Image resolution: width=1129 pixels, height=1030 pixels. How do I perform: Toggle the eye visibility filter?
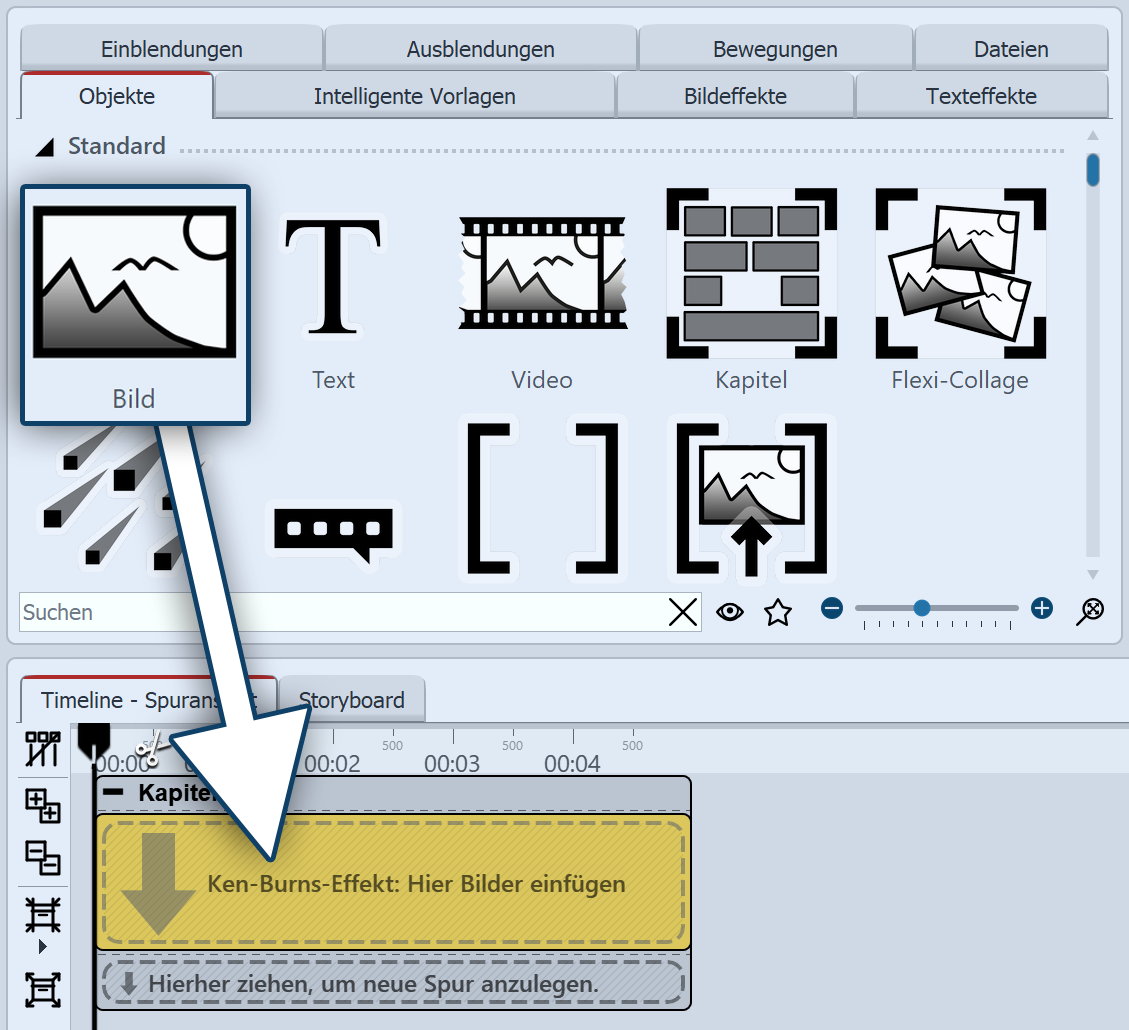coord(730,612)
